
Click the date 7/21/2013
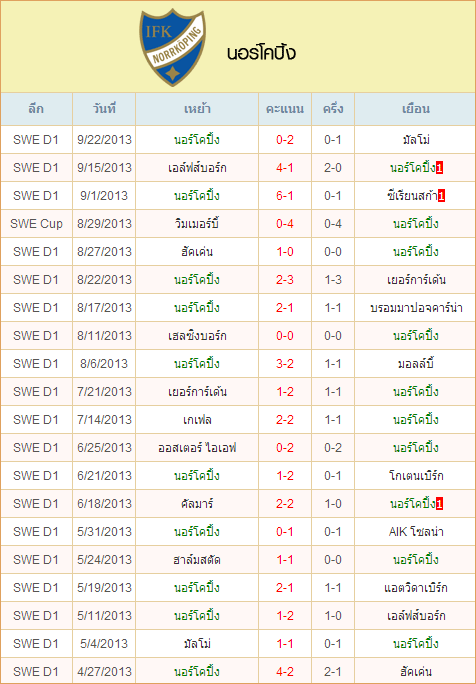pos(104,392)
